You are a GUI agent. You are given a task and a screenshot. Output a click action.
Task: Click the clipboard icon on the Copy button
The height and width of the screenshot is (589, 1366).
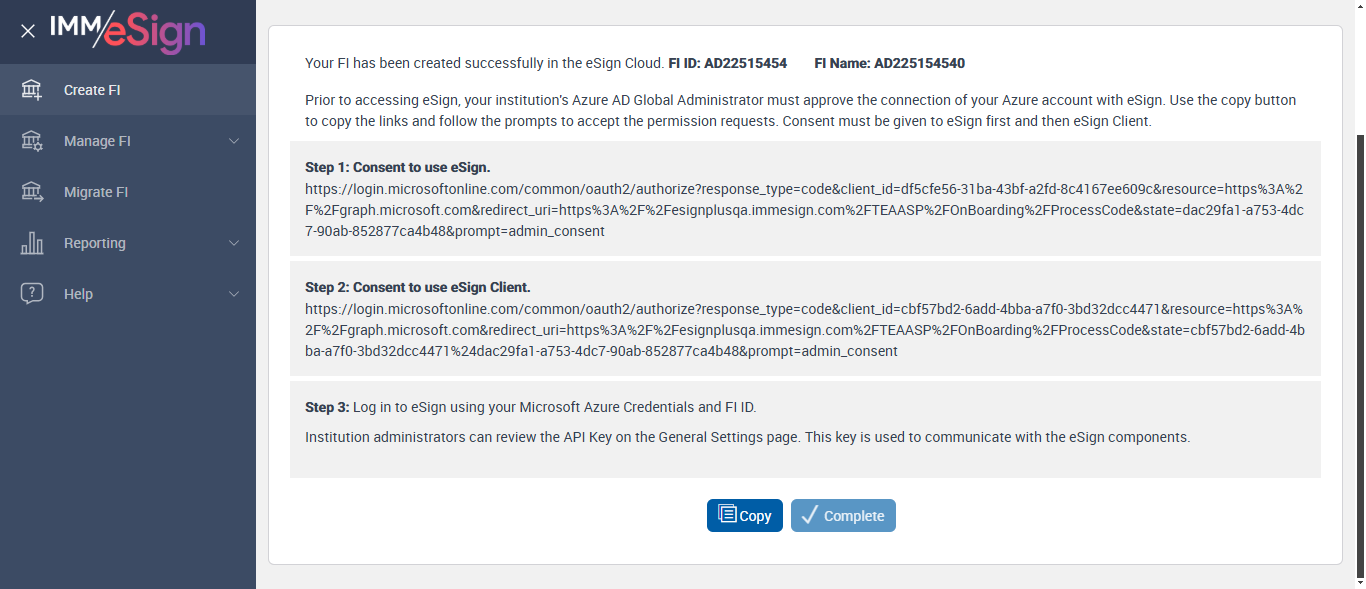pos(727,516)
